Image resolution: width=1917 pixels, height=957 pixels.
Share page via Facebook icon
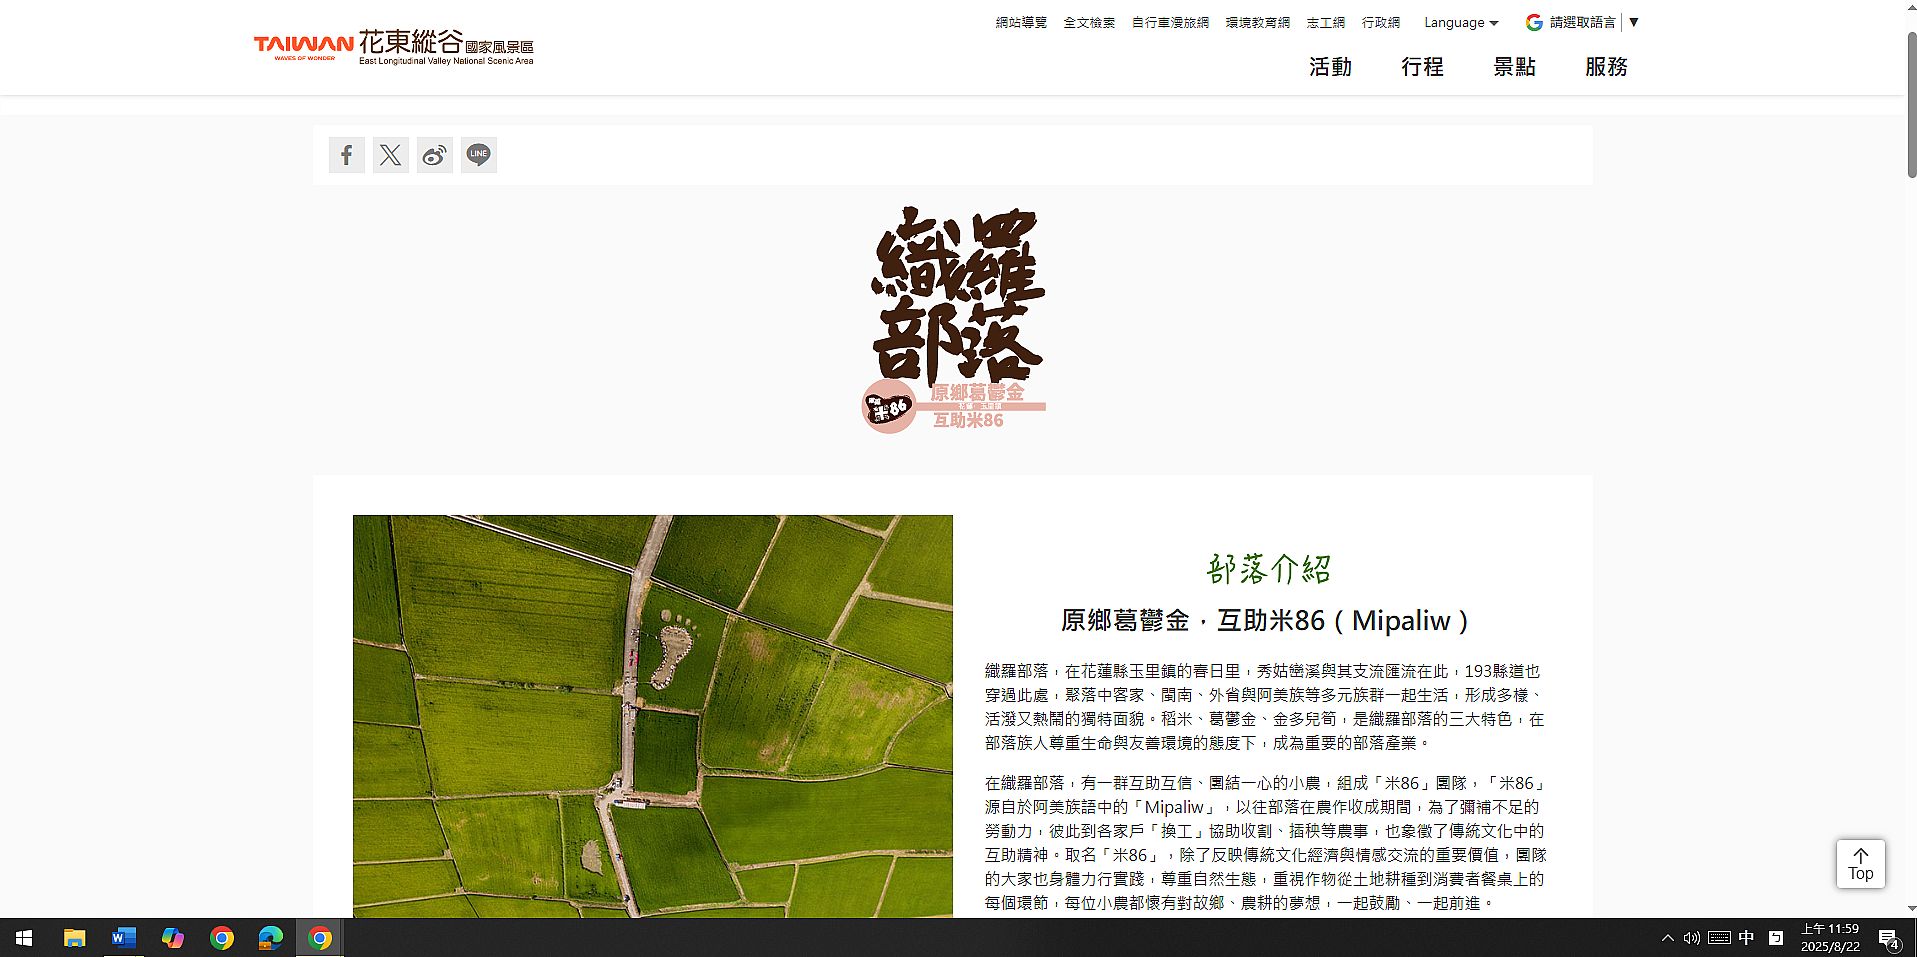tap(346, 155)
